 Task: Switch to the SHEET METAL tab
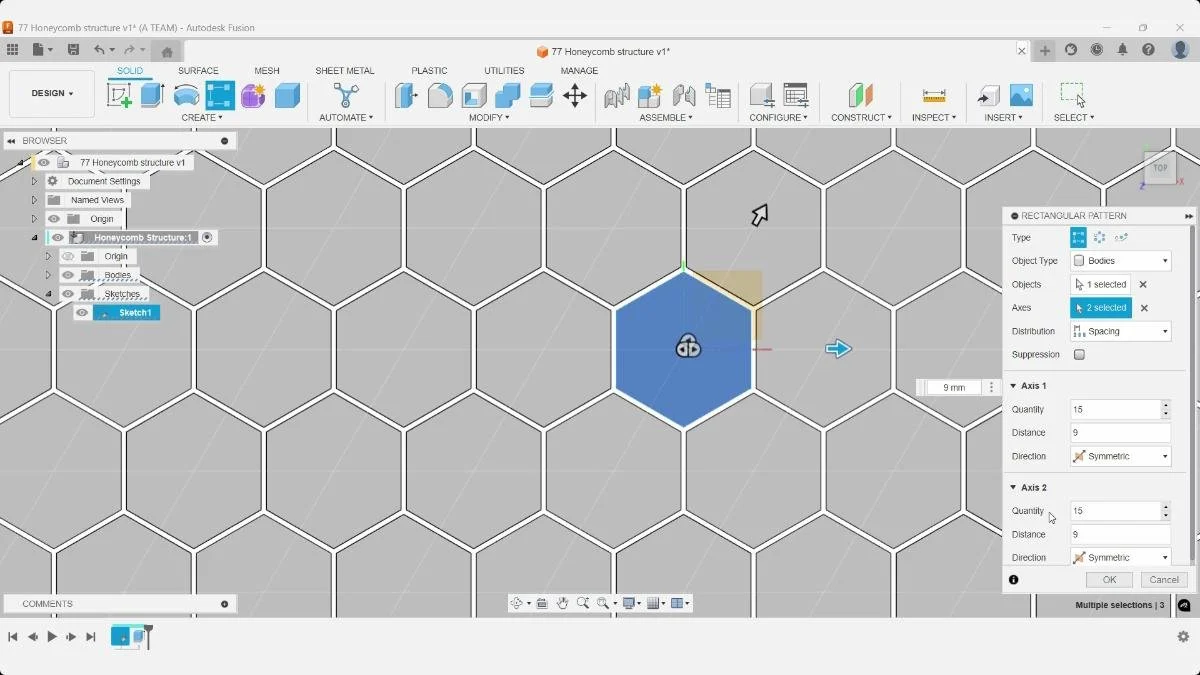[x=345, y=71]
